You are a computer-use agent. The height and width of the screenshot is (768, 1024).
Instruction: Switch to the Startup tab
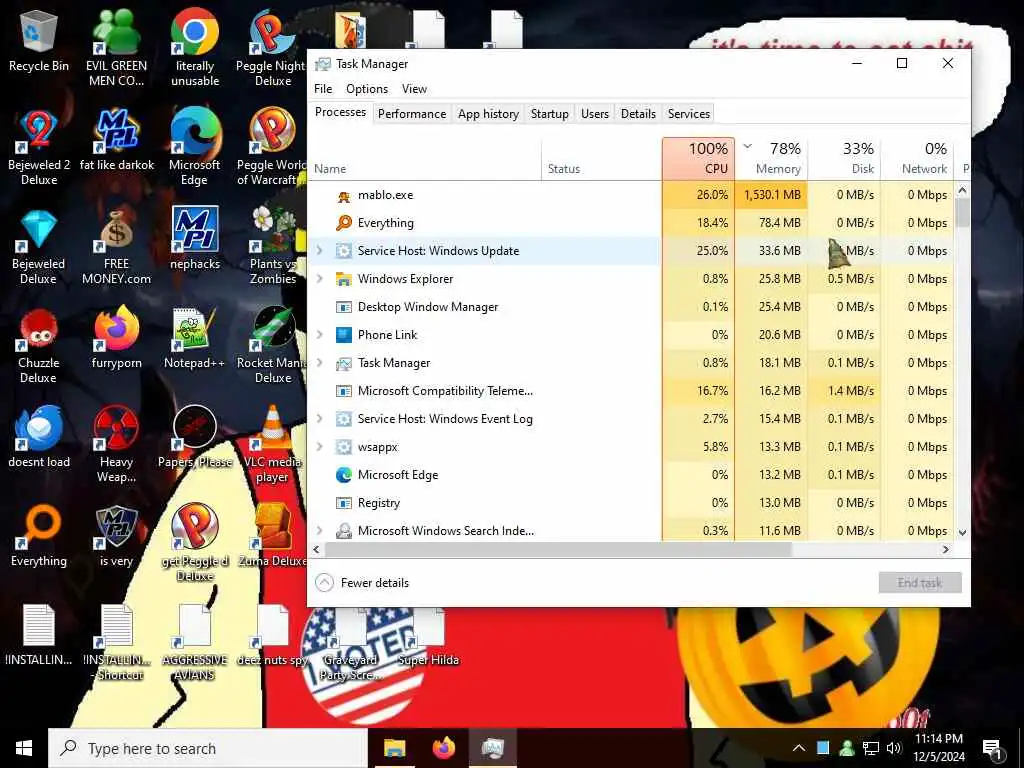coord(549,114)
